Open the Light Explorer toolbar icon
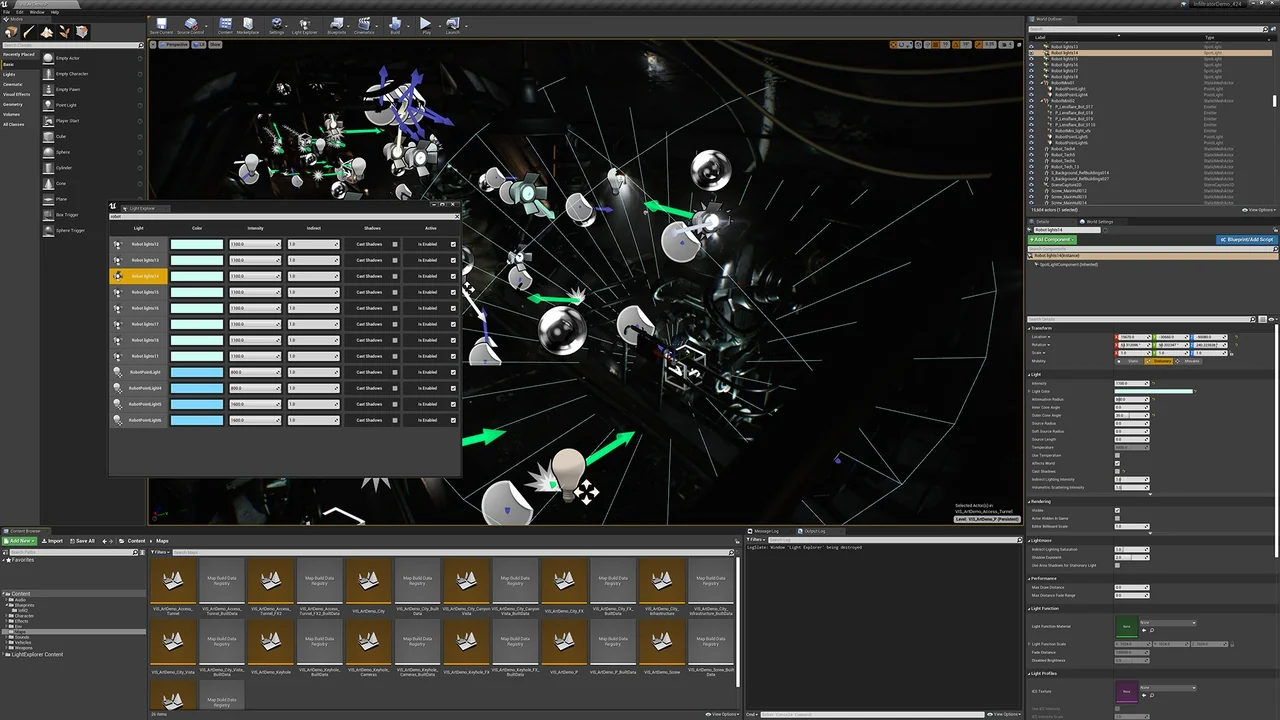 pos(305,23)
